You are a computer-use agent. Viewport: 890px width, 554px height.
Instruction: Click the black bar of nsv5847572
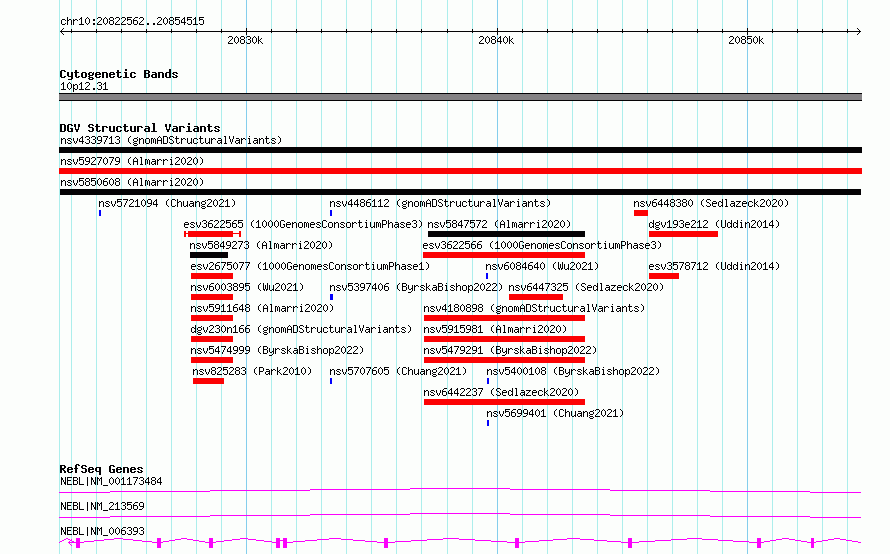(506, 234)
